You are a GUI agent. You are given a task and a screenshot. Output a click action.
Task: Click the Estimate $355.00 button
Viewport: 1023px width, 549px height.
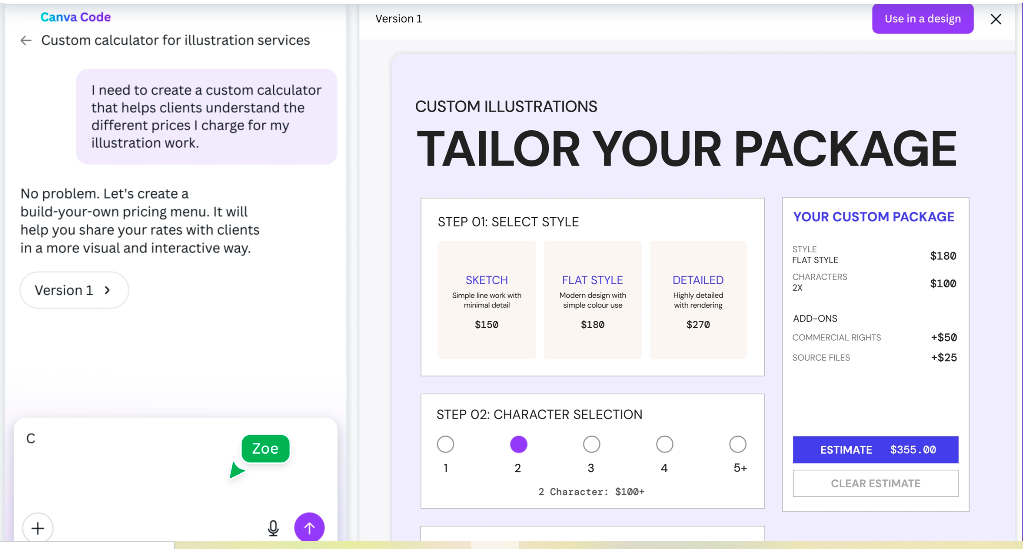(x=876, y=450)
